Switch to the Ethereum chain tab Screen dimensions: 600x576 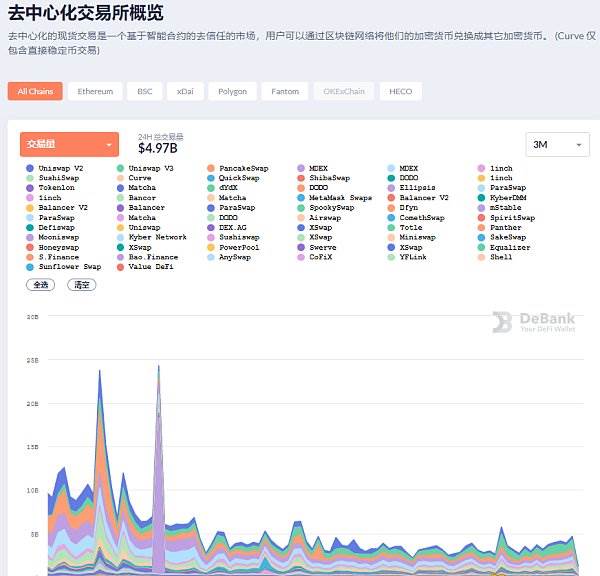click(x=95, y=91)
